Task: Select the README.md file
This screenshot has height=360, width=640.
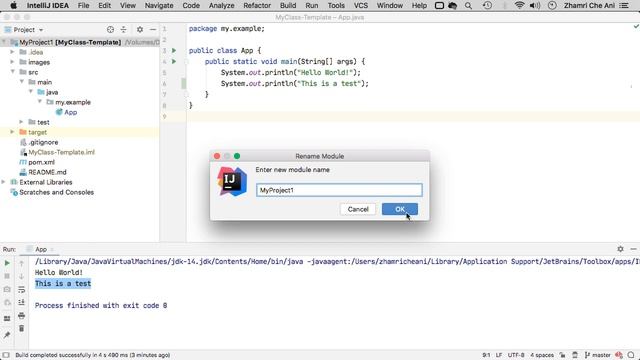Action: [x=47, y=172]
